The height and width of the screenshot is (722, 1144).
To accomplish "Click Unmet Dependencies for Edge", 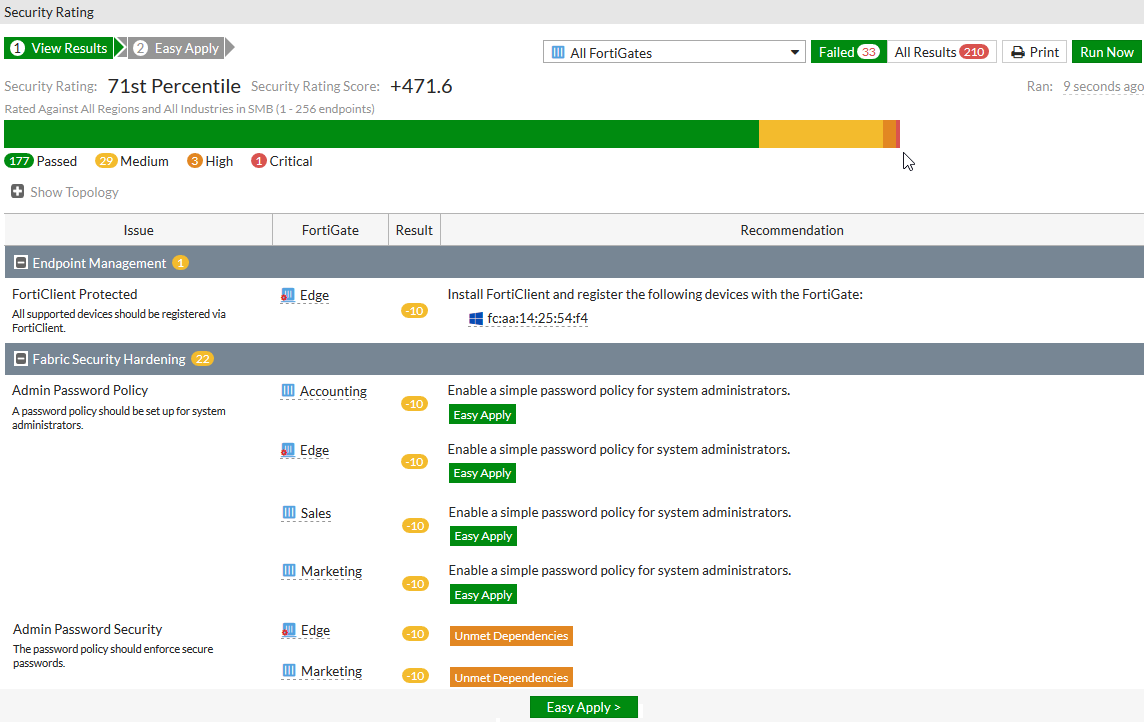I will coord(511,636).
